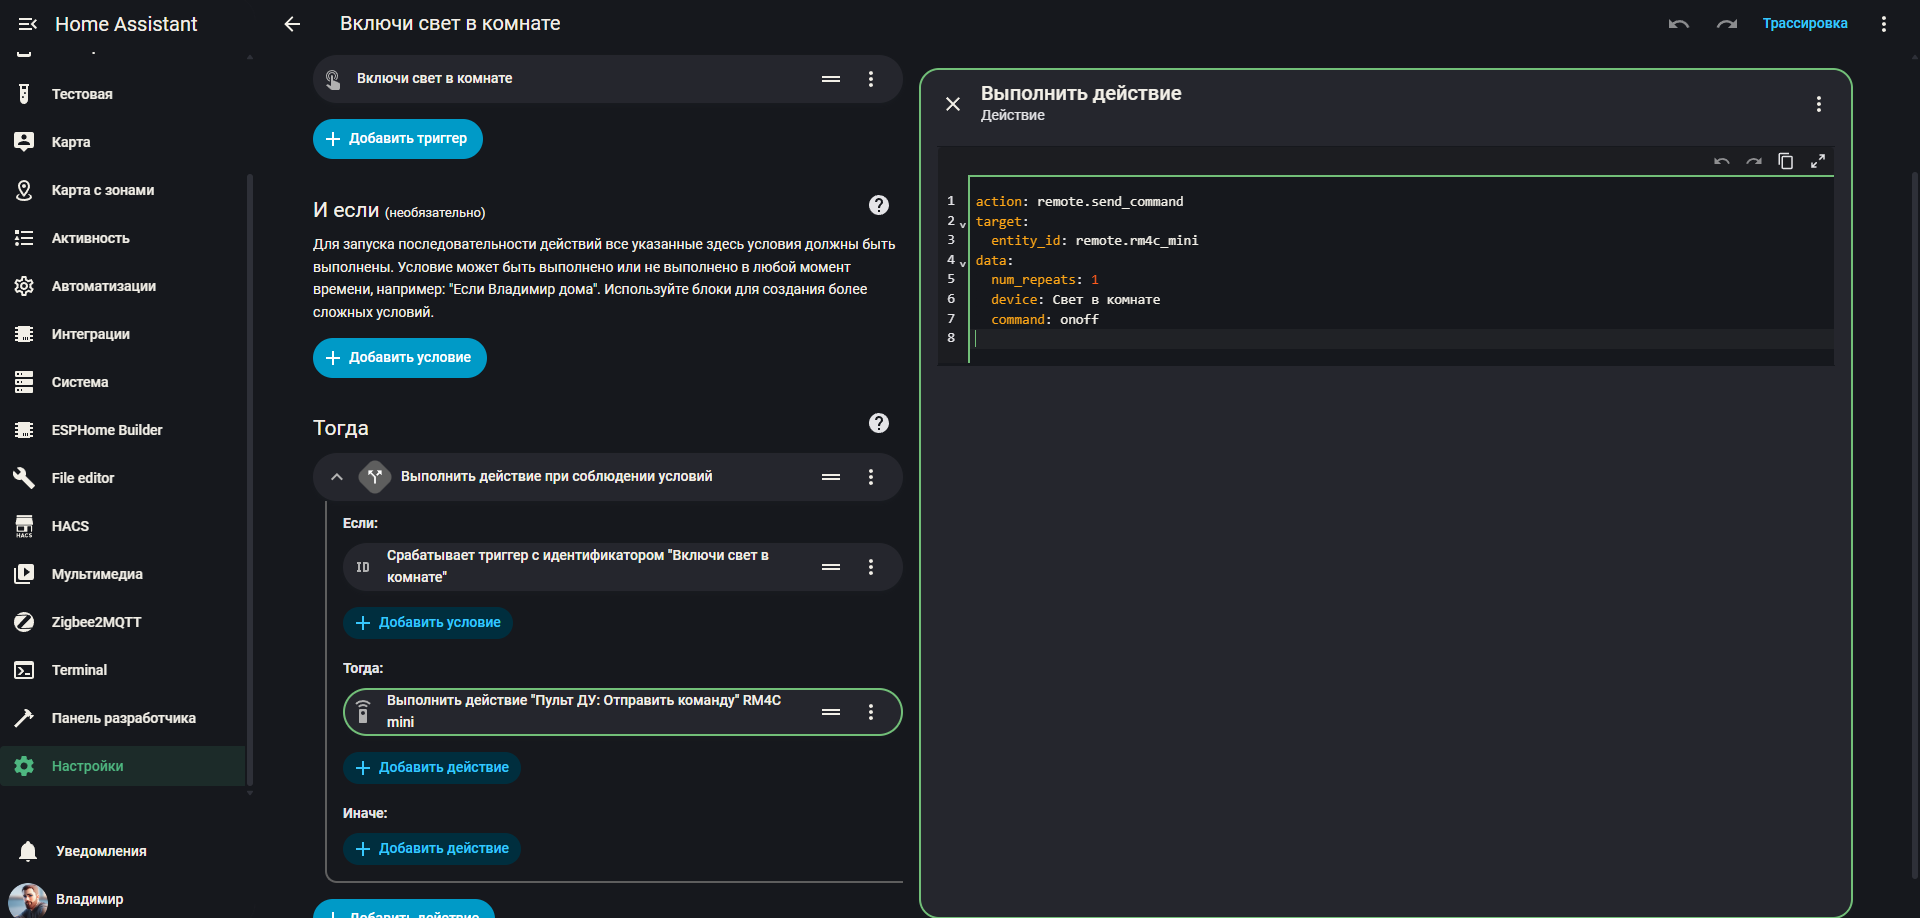The height and width of the screenshot is (918, 1920).
Task: Click the "Добавить триггер" button
Action: [x=398, y=139]
